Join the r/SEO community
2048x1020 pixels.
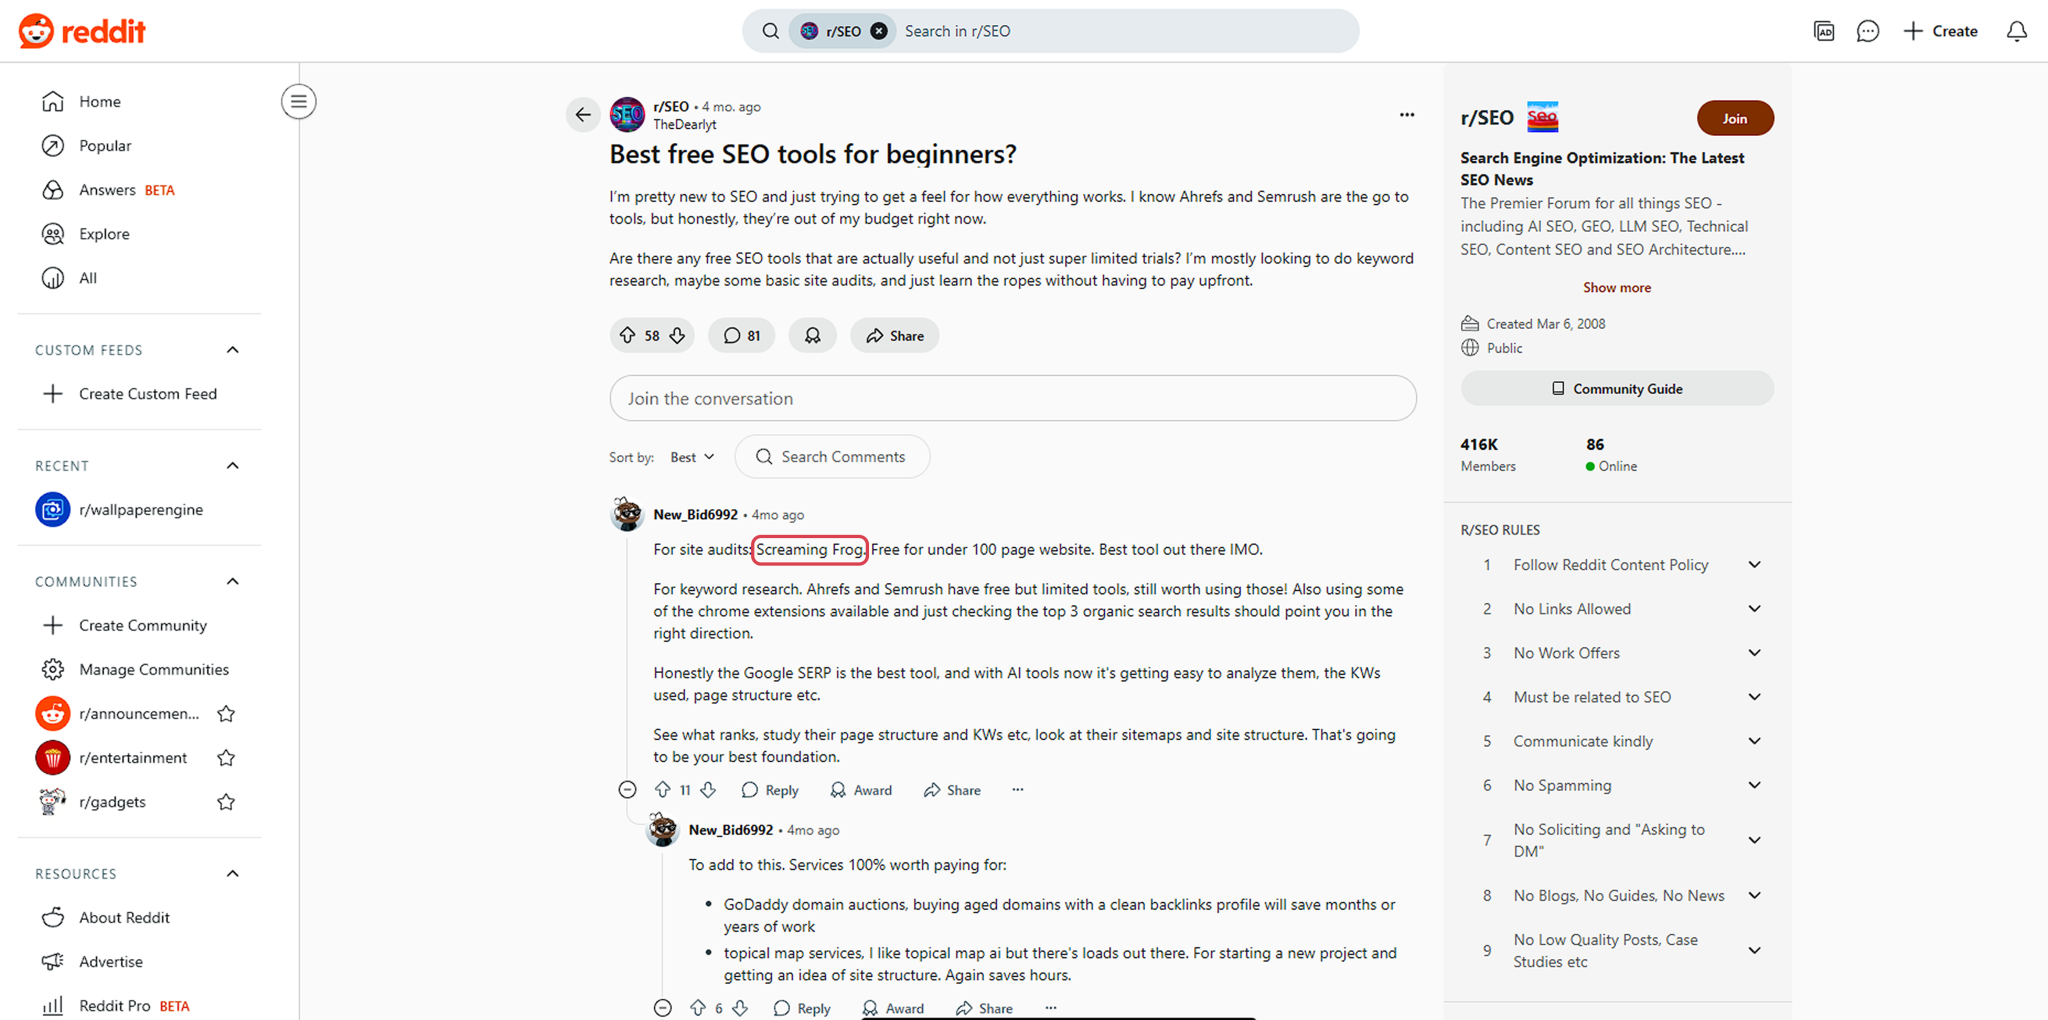pyautogui.click(x=1735, y=118)
